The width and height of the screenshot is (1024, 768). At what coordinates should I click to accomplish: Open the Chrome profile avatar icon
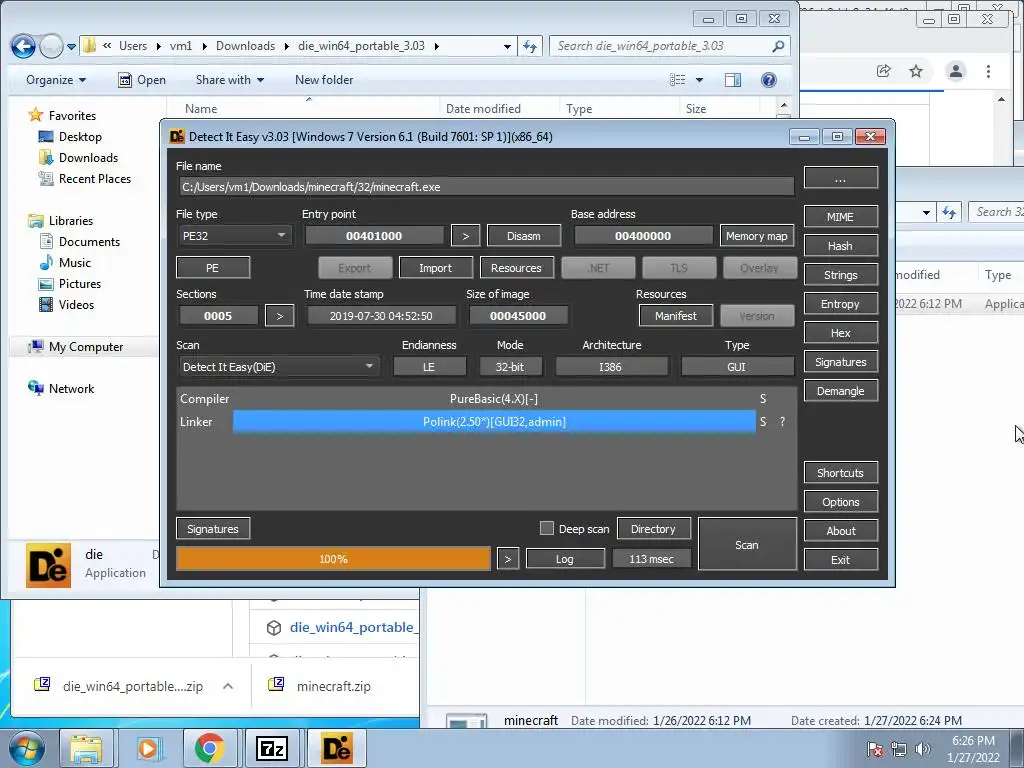click(956, 71)
